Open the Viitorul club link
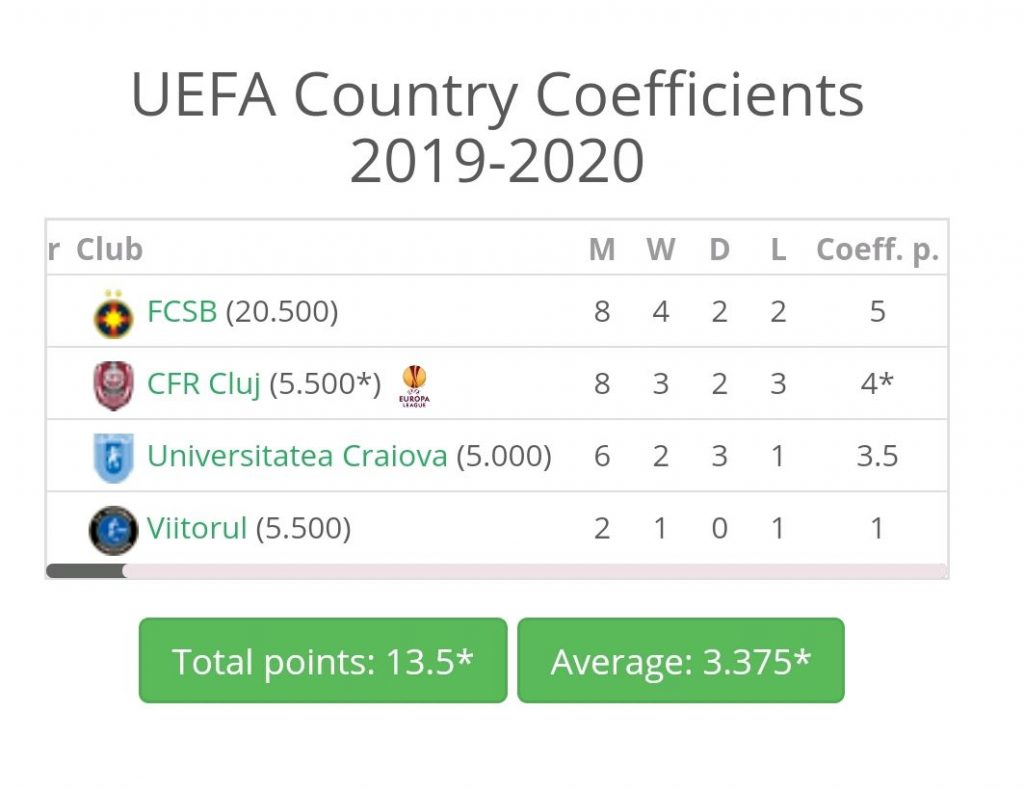 (x=197, y=528)
